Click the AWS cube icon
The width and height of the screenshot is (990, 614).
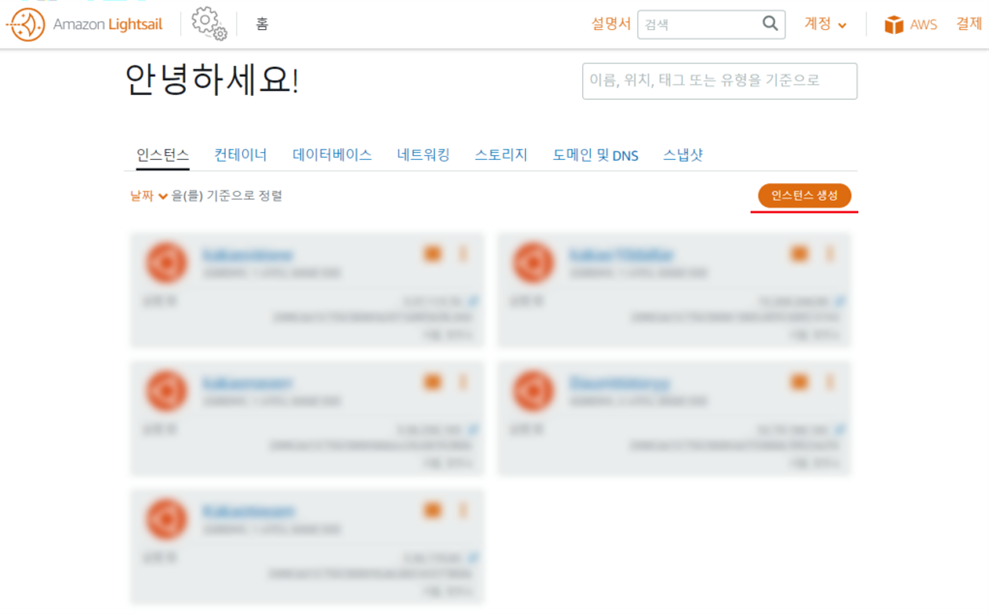[893, 25]
